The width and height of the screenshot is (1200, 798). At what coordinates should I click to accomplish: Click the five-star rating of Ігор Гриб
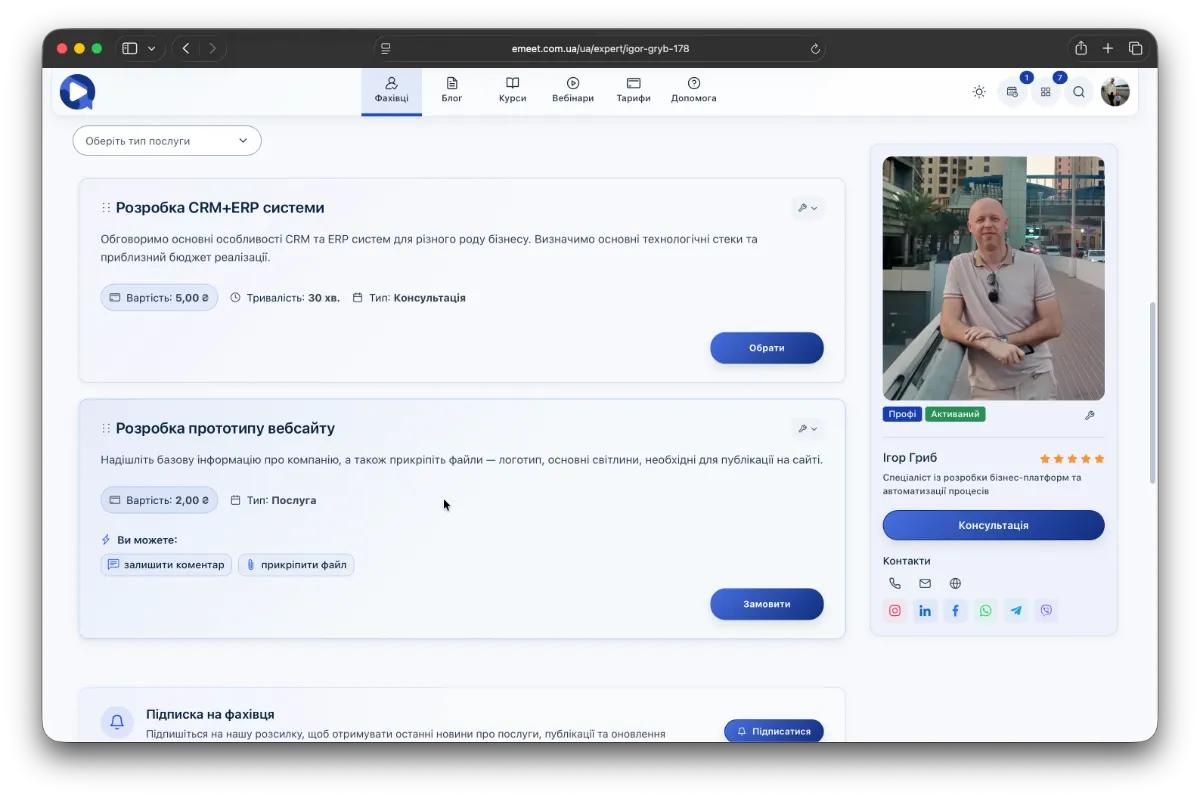click(1072, 459)
